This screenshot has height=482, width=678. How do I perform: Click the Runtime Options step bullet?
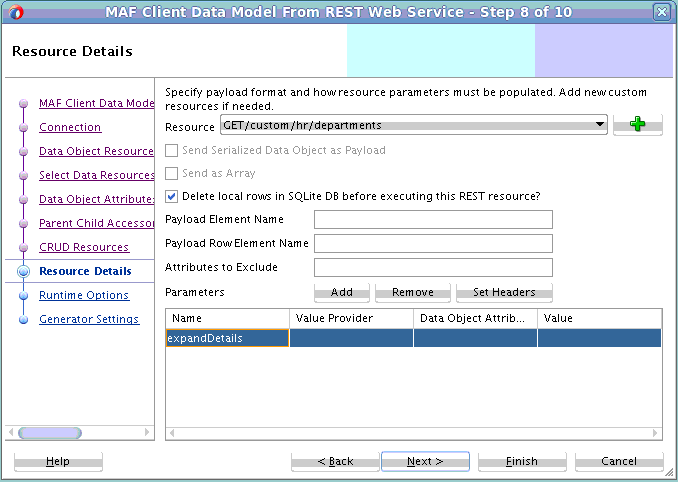coord(23,295)
